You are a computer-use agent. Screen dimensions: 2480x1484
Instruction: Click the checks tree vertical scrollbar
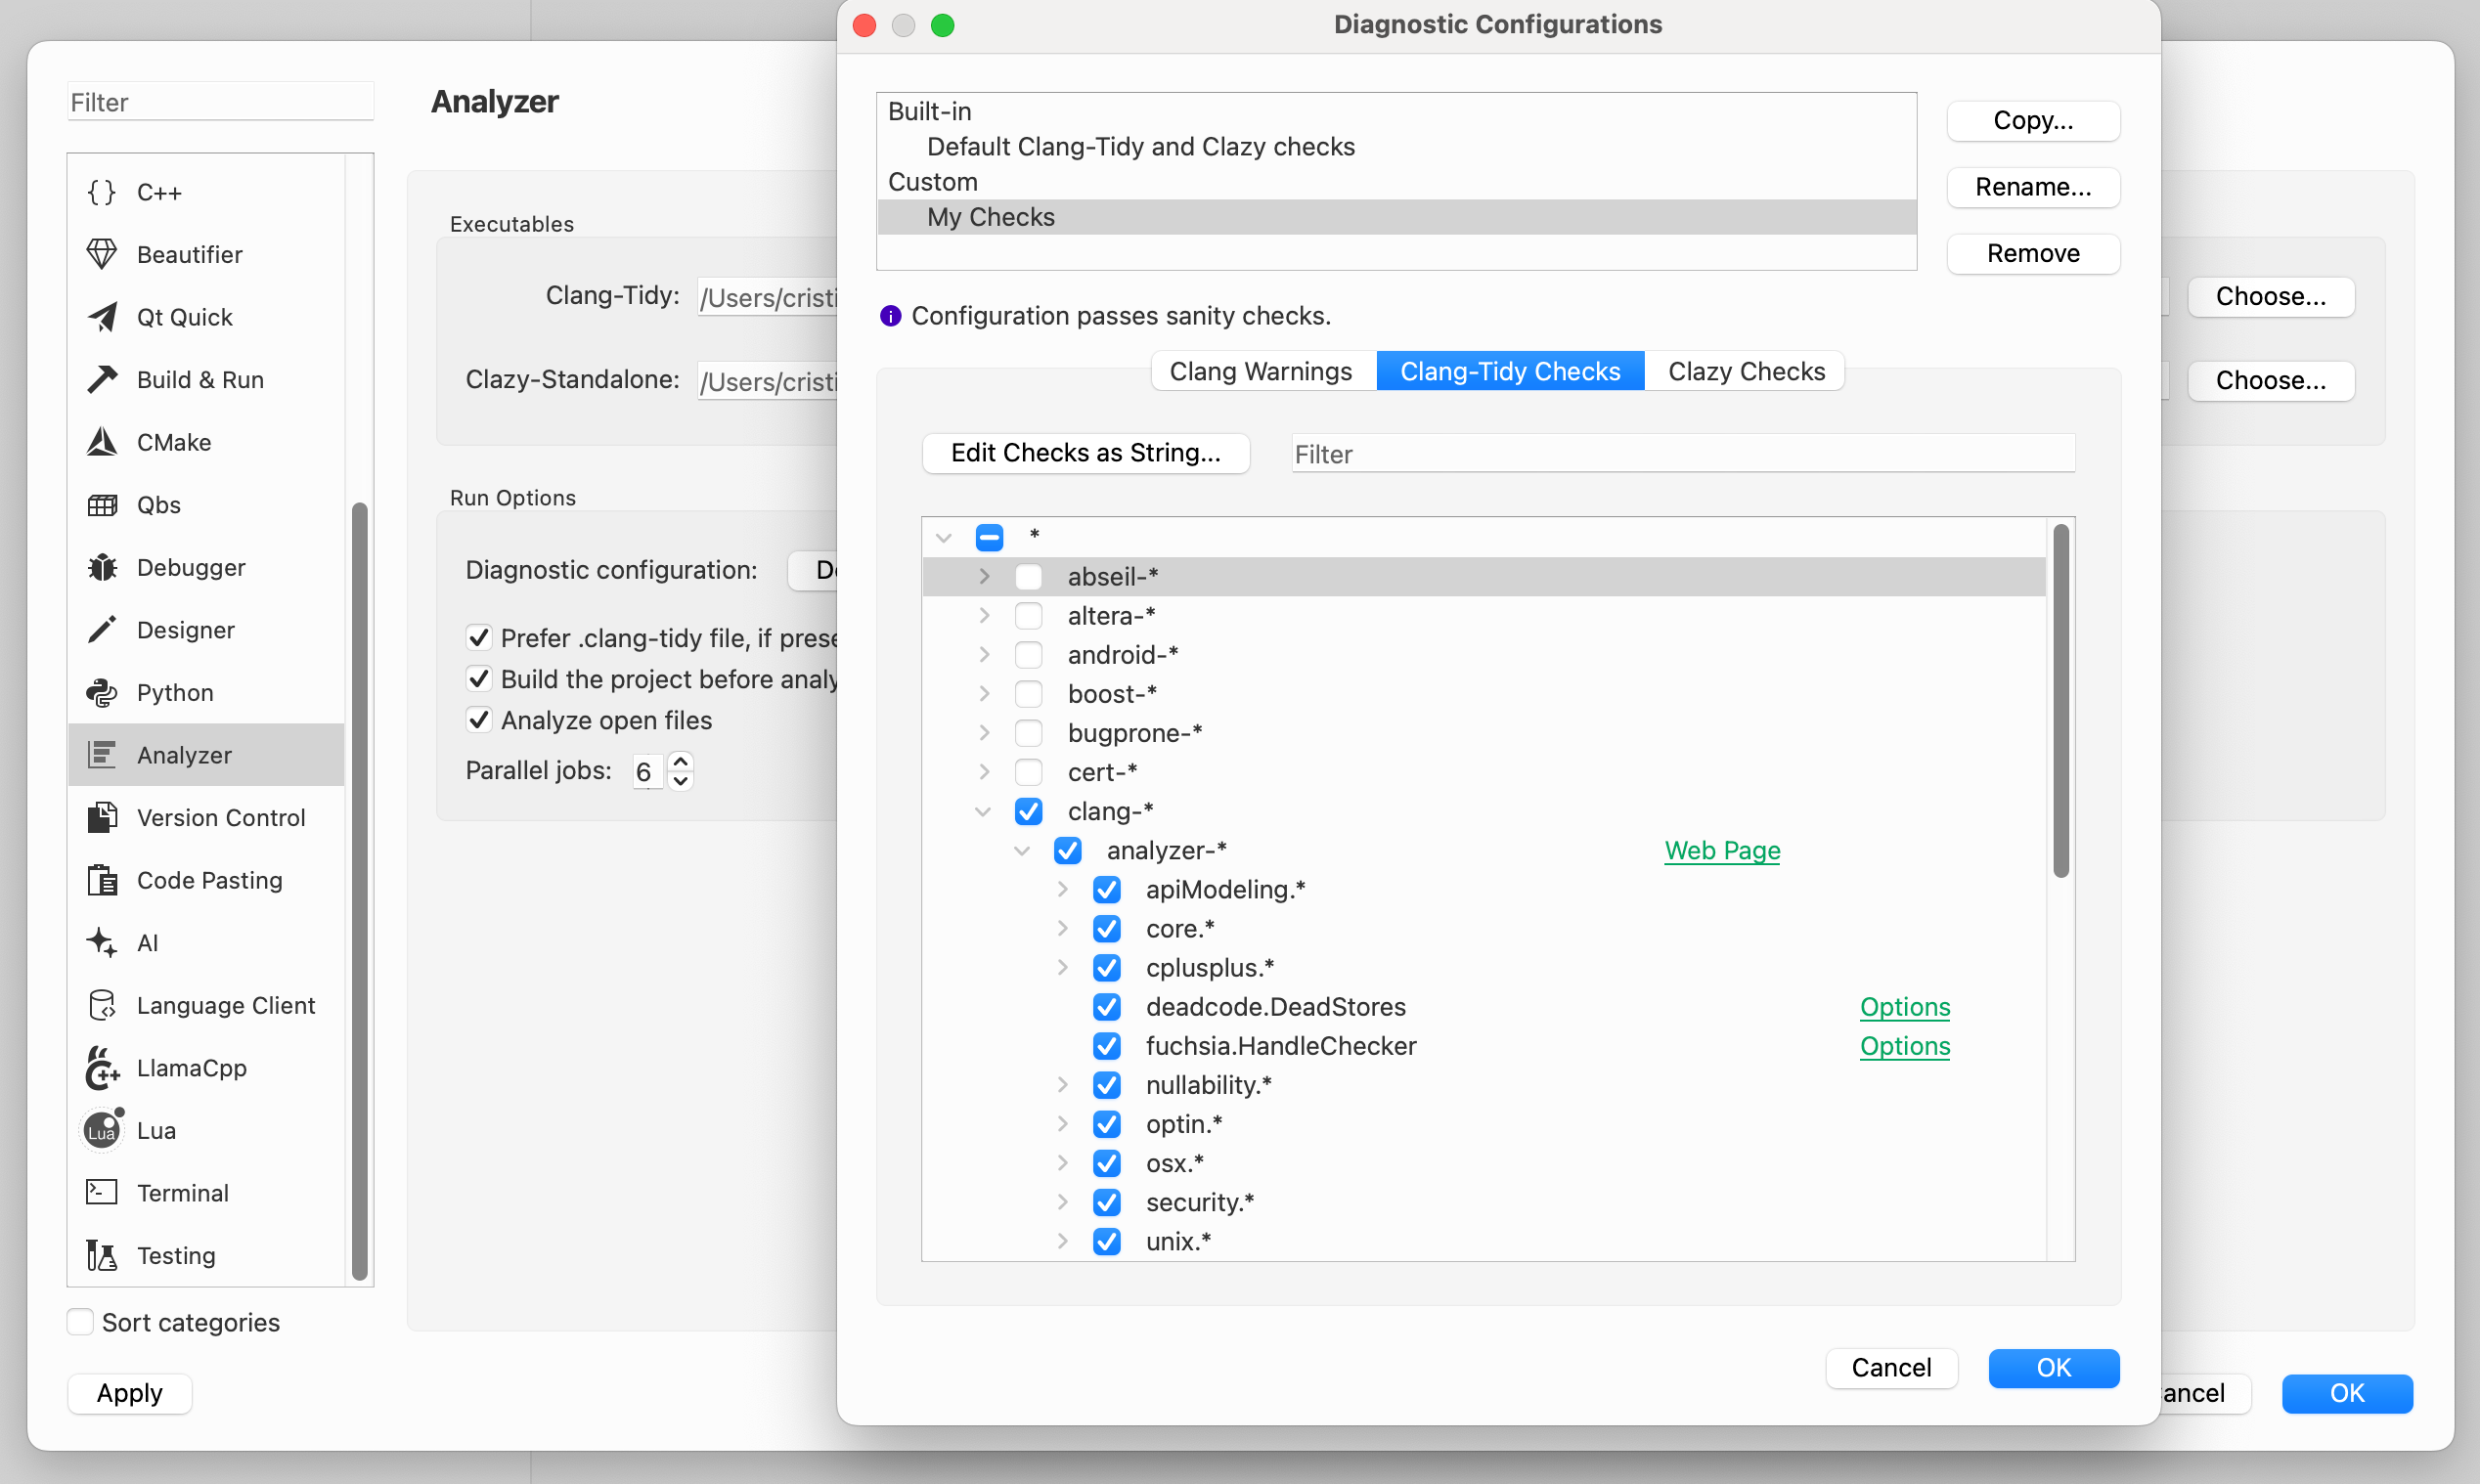point(2060,700)
